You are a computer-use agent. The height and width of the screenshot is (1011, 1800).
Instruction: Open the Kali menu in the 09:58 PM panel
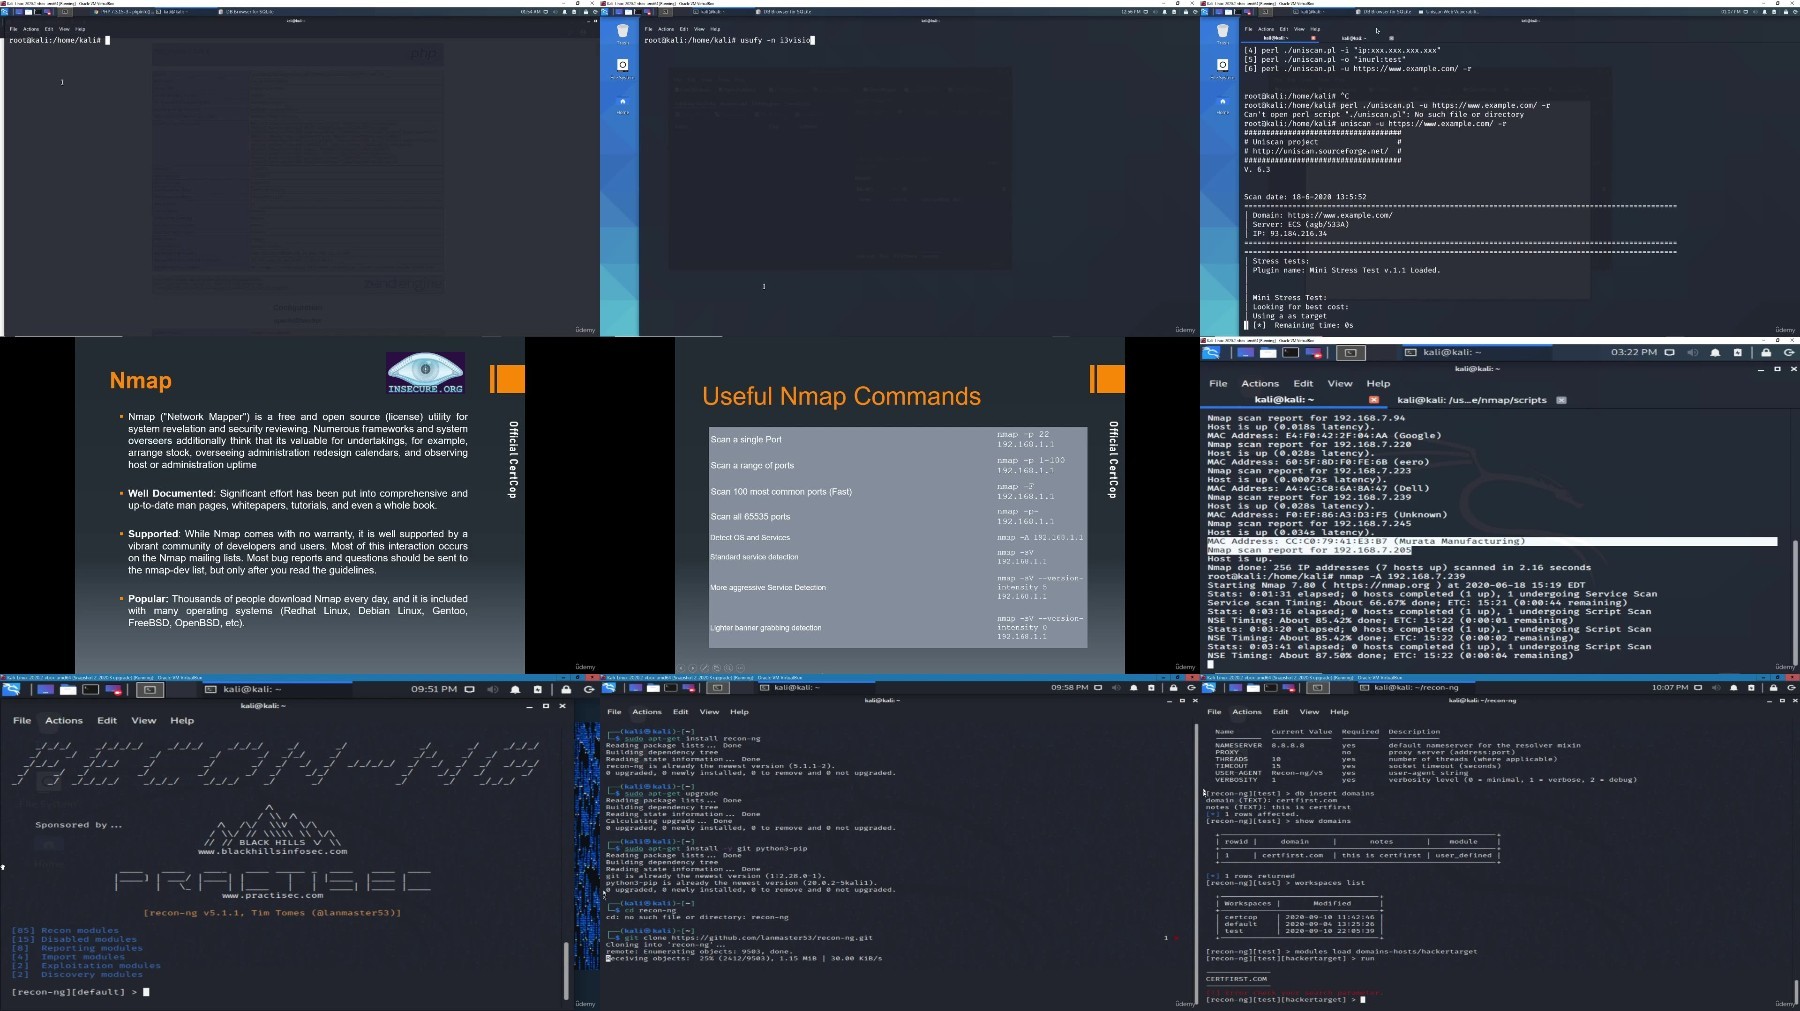point(608,688)
